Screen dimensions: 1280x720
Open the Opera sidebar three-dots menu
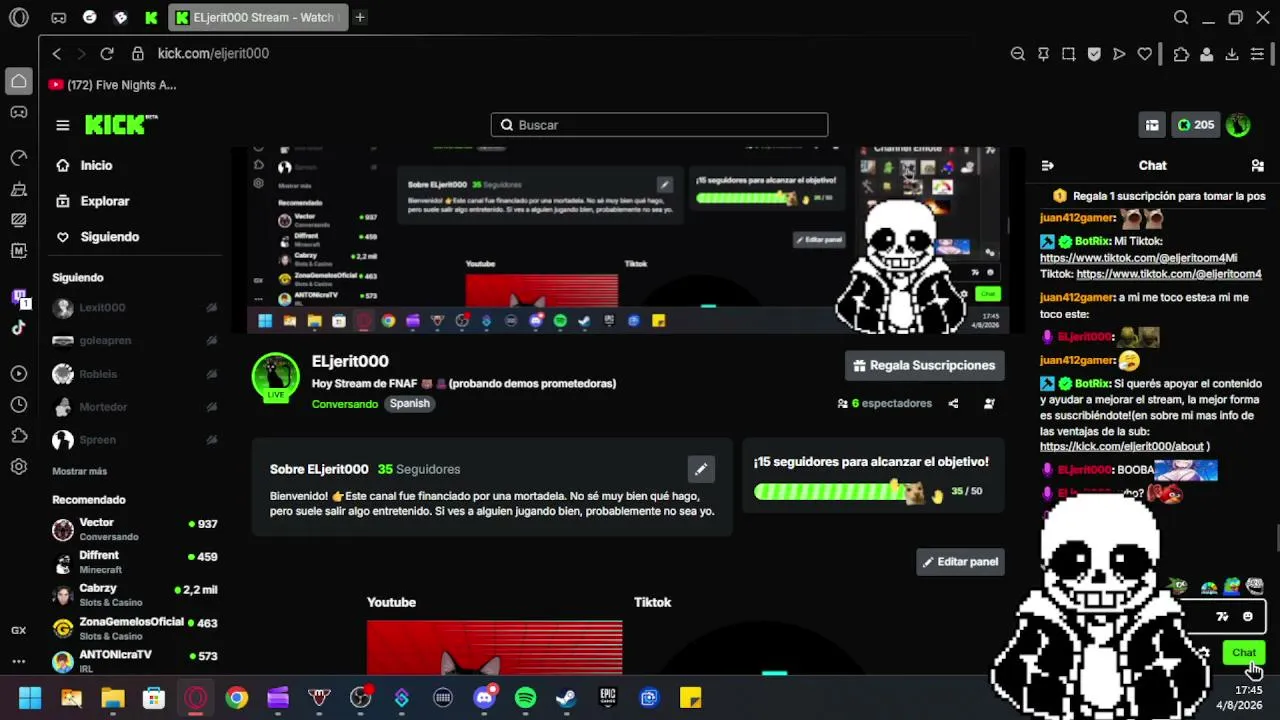pos(18,661)
